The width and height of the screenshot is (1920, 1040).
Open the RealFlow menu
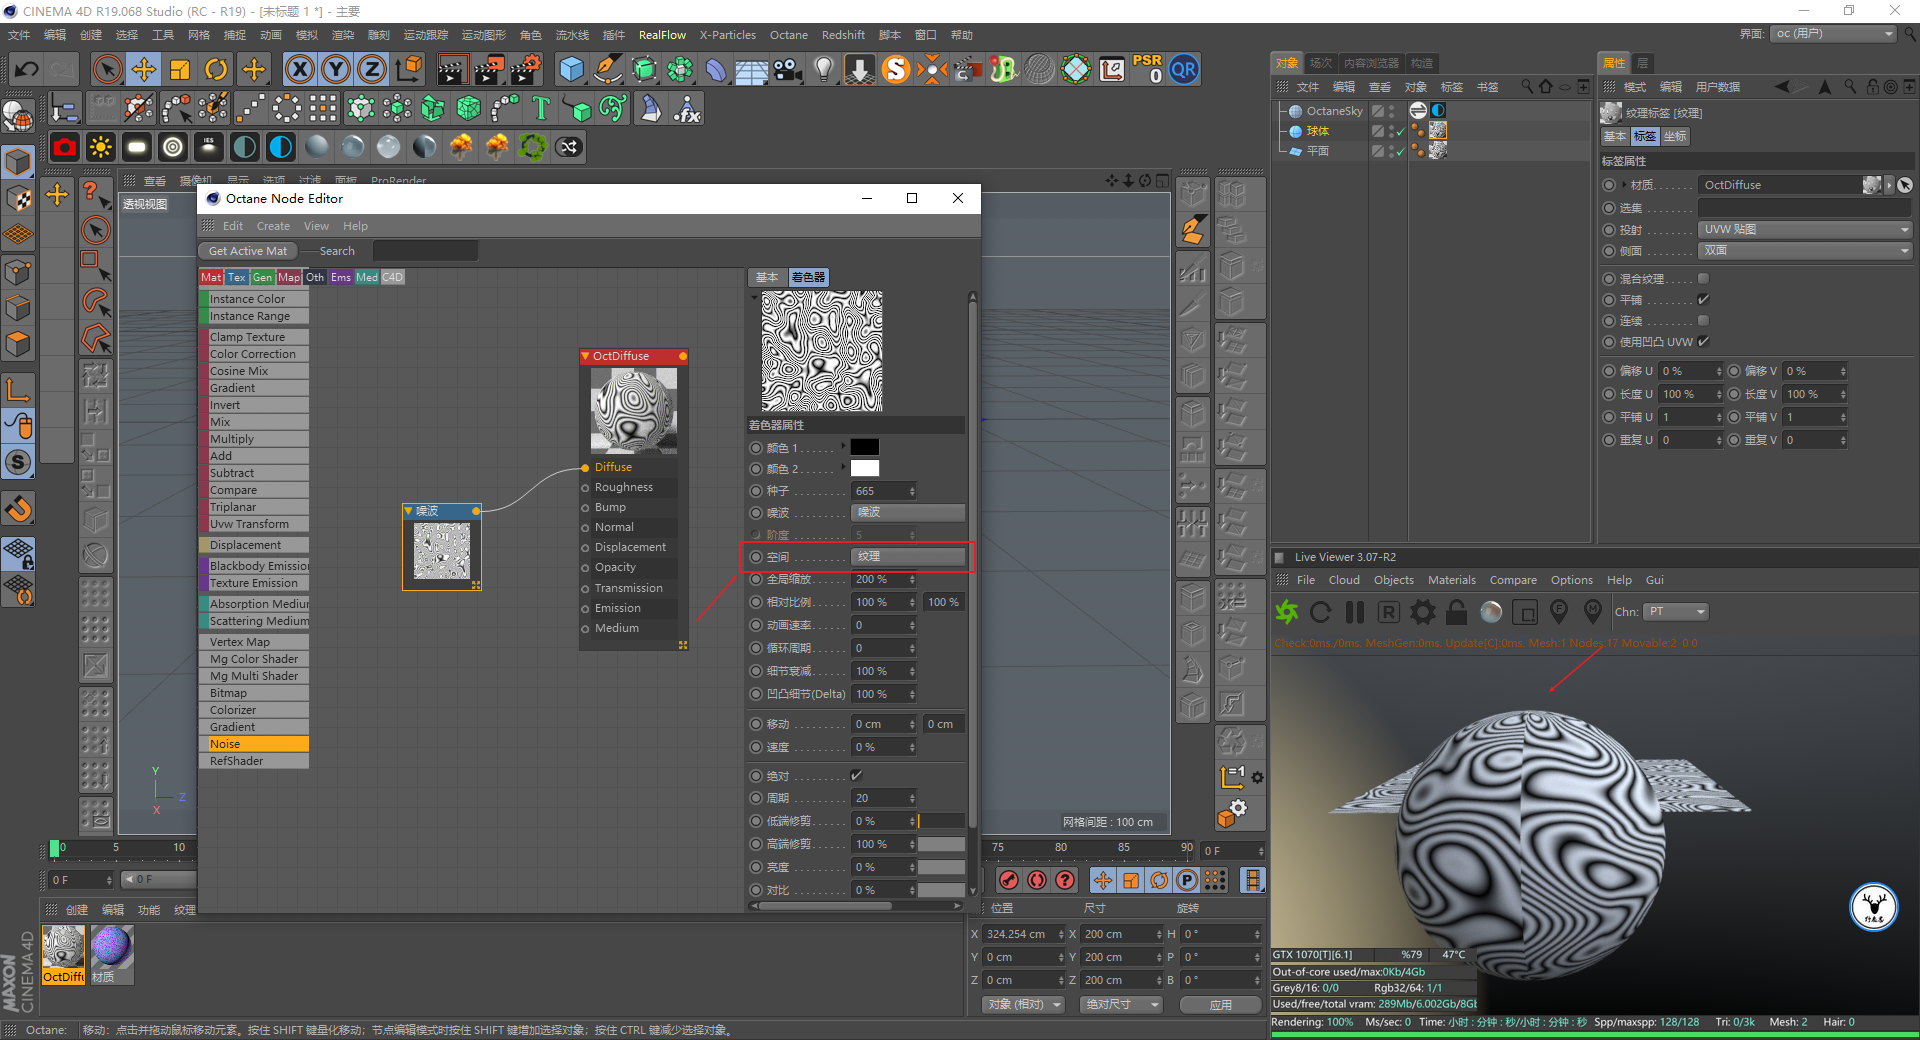(662, 35)
